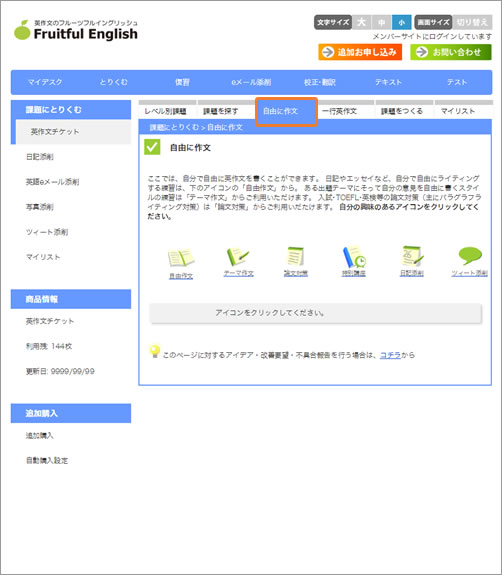Select the 論文対策 notepad icon
This screenshot has width=502, height=575.
click(x=296, y=256)
